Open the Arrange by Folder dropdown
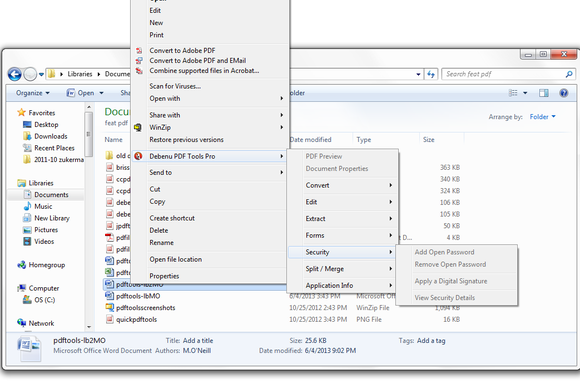Screen dimensions: 580x388 (x=543, y=117)
